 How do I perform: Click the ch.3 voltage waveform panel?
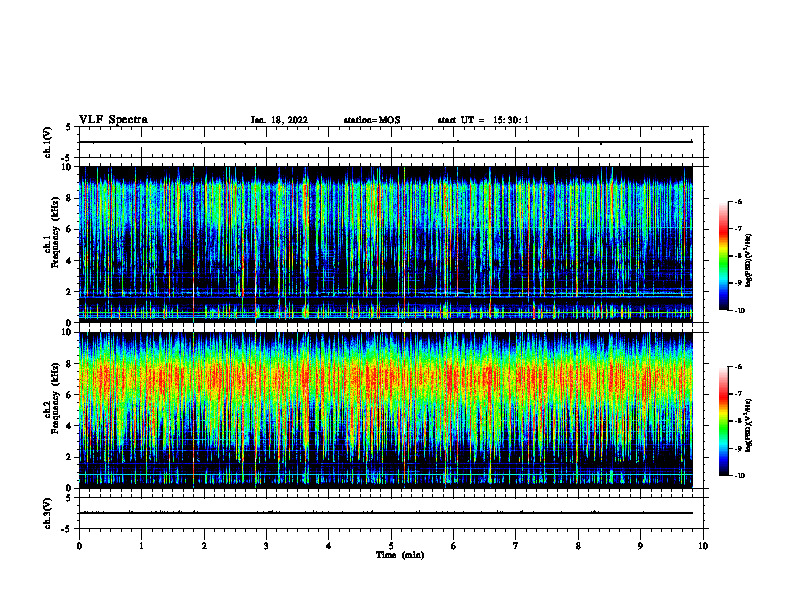391,513
